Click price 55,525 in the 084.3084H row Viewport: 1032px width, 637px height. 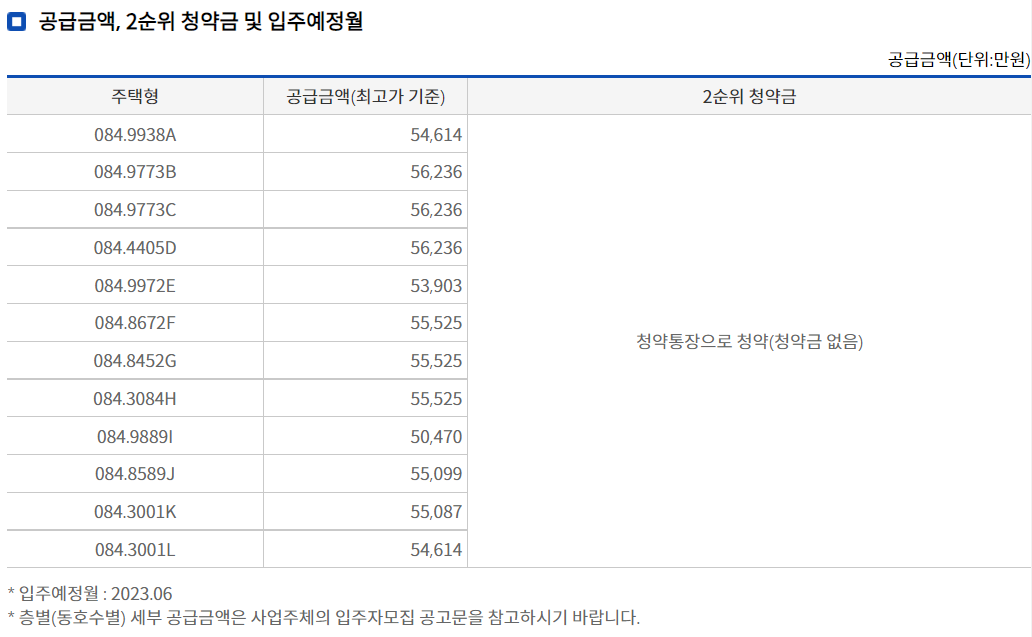coord(436,399)
